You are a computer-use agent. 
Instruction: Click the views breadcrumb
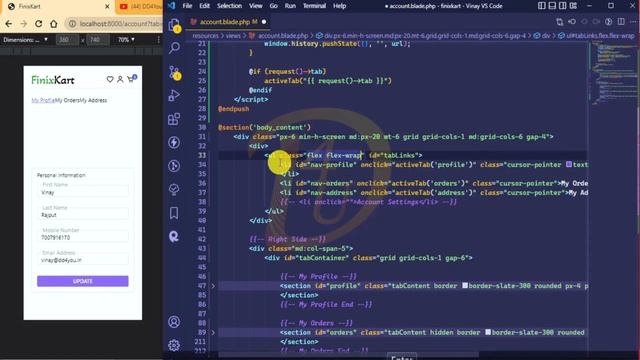(x=233, y=36)
